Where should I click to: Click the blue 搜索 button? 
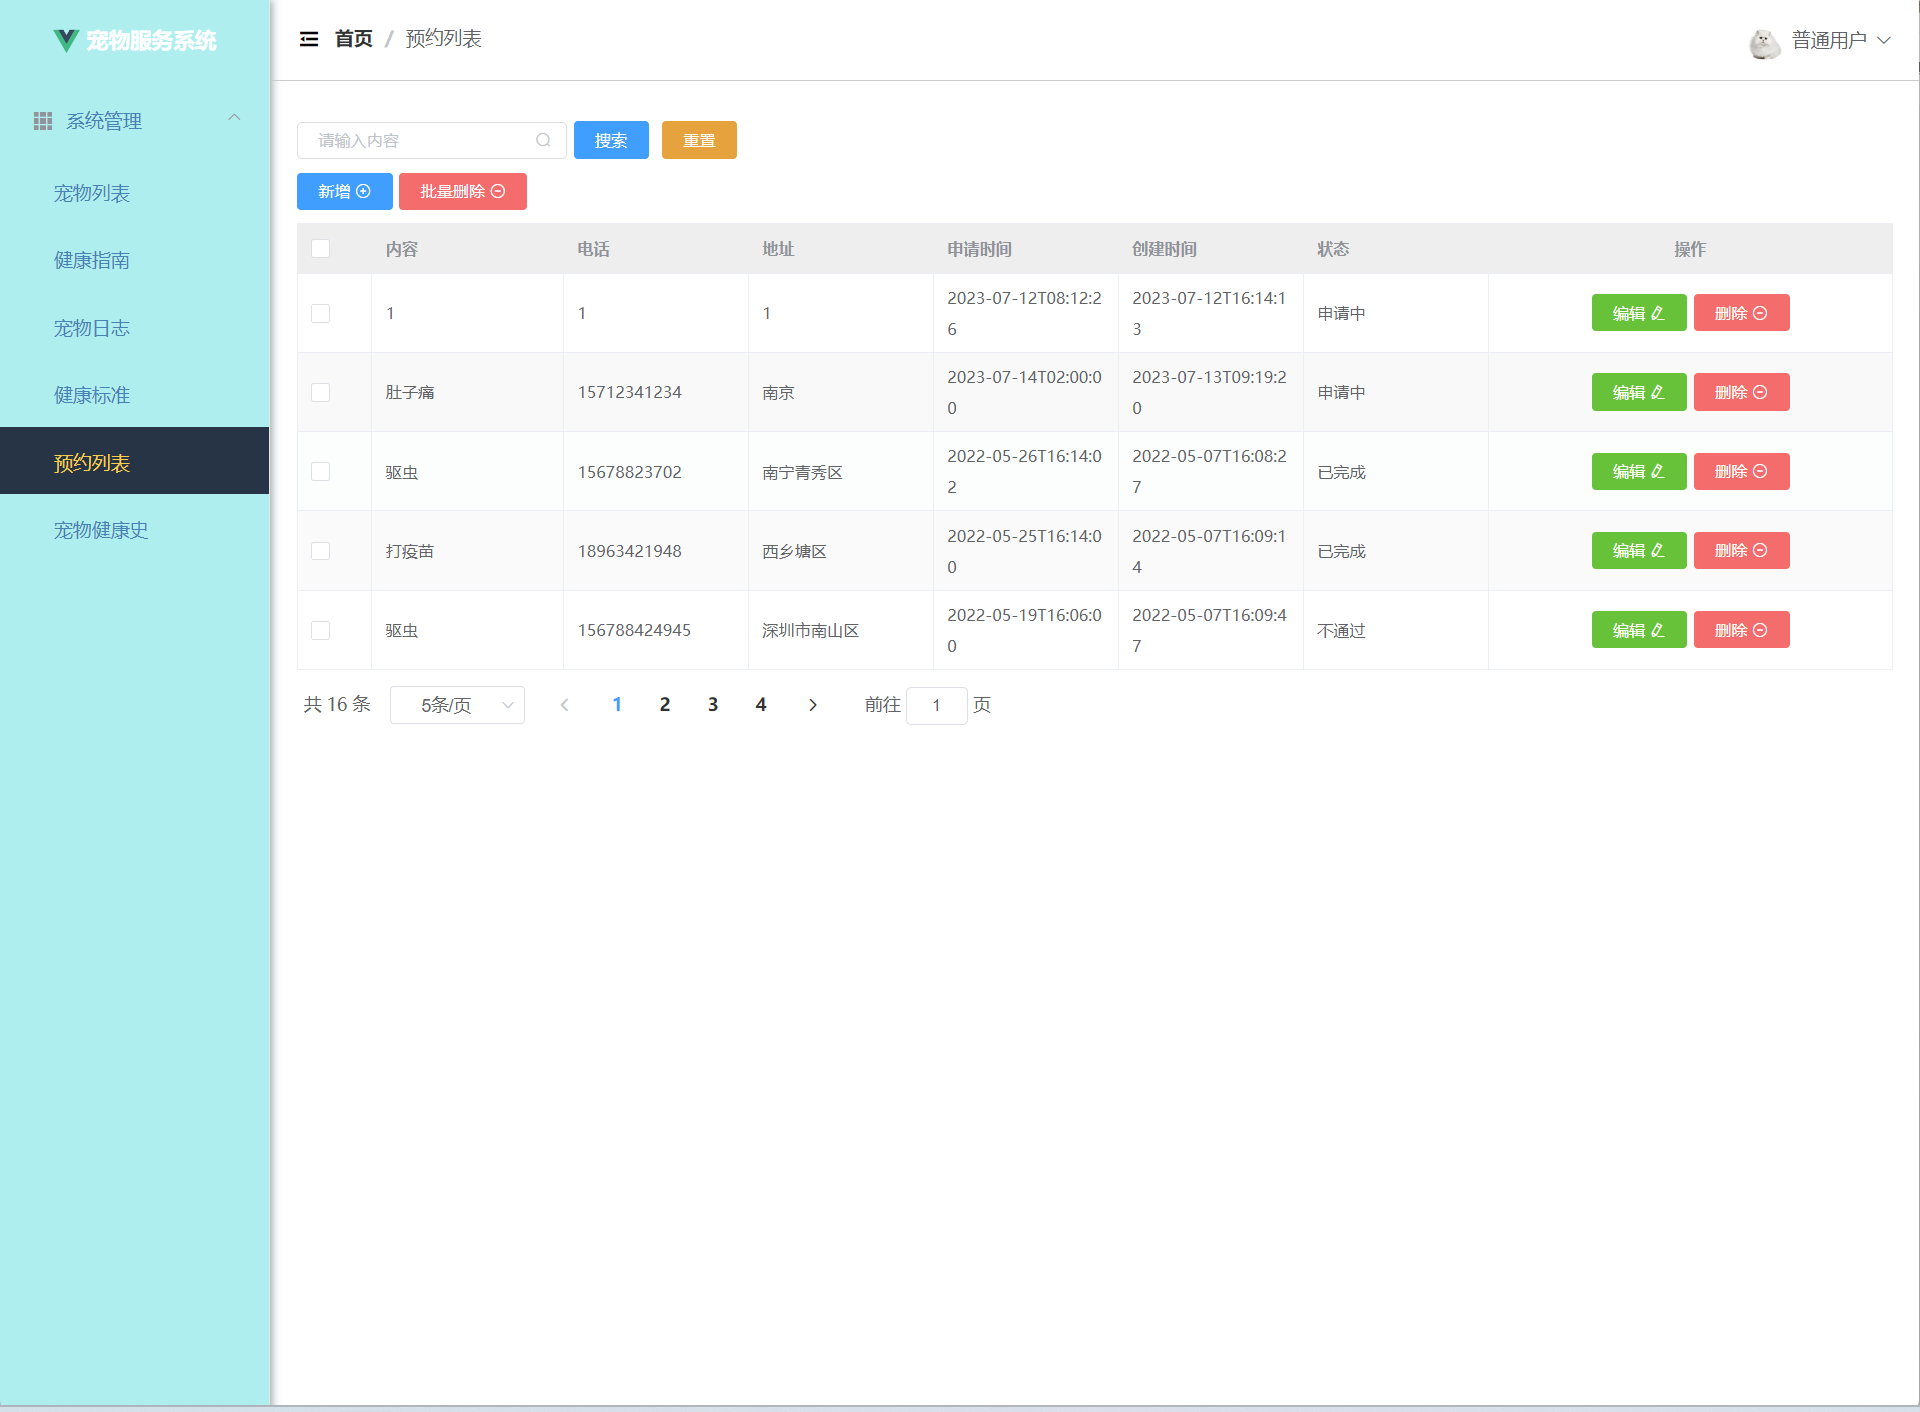(x=611, y=140)
